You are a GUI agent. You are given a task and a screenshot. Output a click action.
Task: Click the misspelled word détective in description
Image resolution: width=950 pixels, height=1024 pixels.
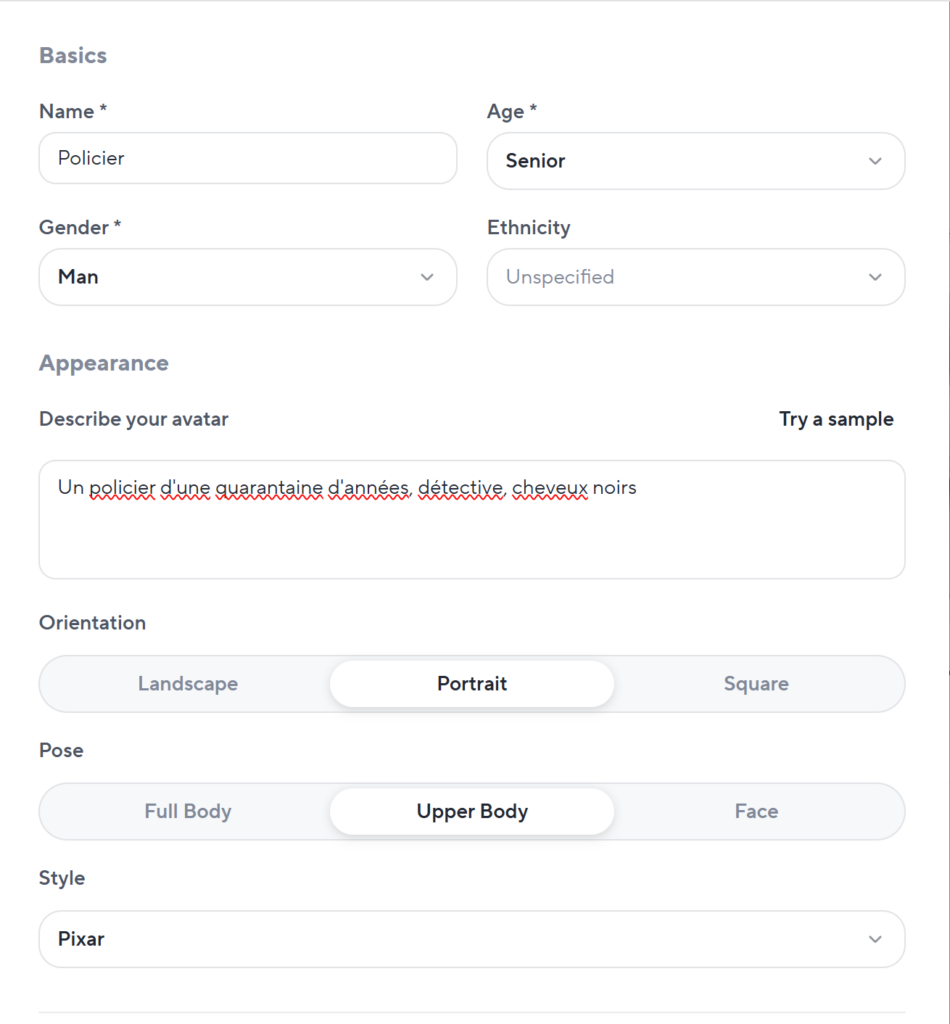[x=460, y=488]
